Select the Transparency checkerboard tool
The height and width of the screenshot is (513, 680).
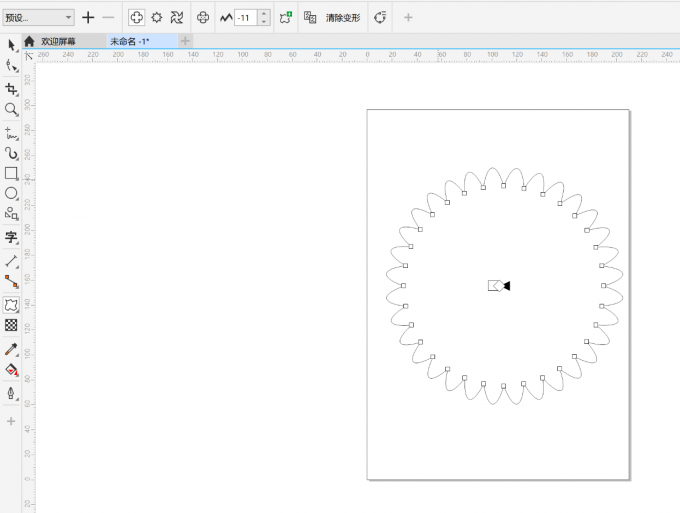tap(11, 325)
